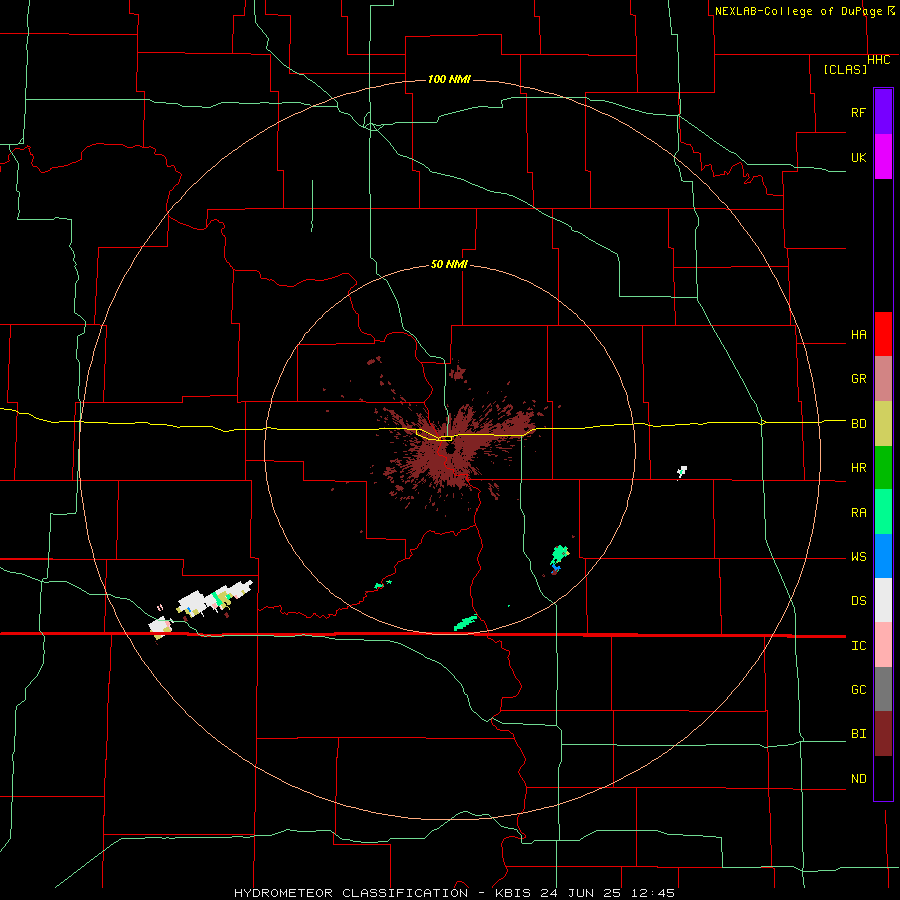Click the NEXLAB-College of DuPage credit text

[799, 11]
